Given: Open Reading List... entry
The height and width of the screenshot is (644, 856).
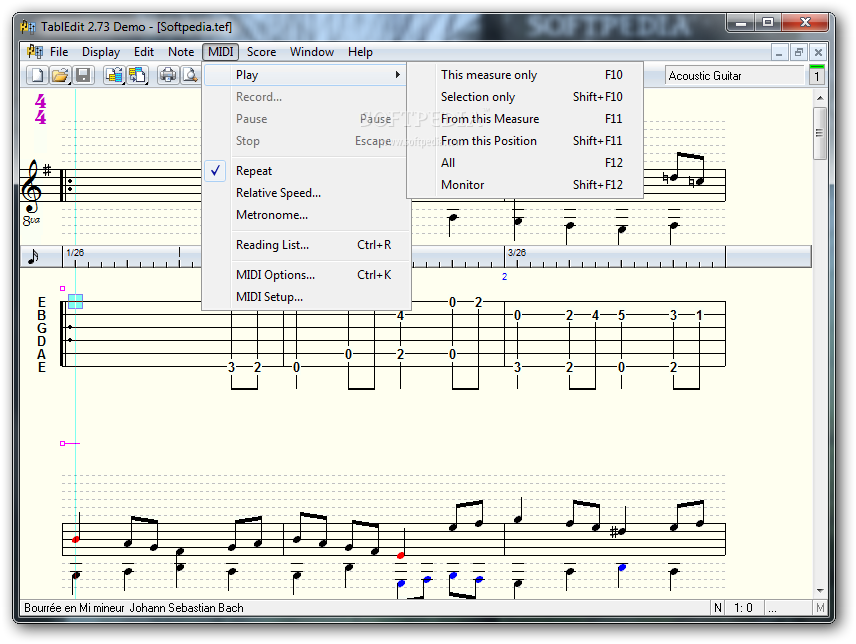Looking at the screenshot, I should coord(306,245).
